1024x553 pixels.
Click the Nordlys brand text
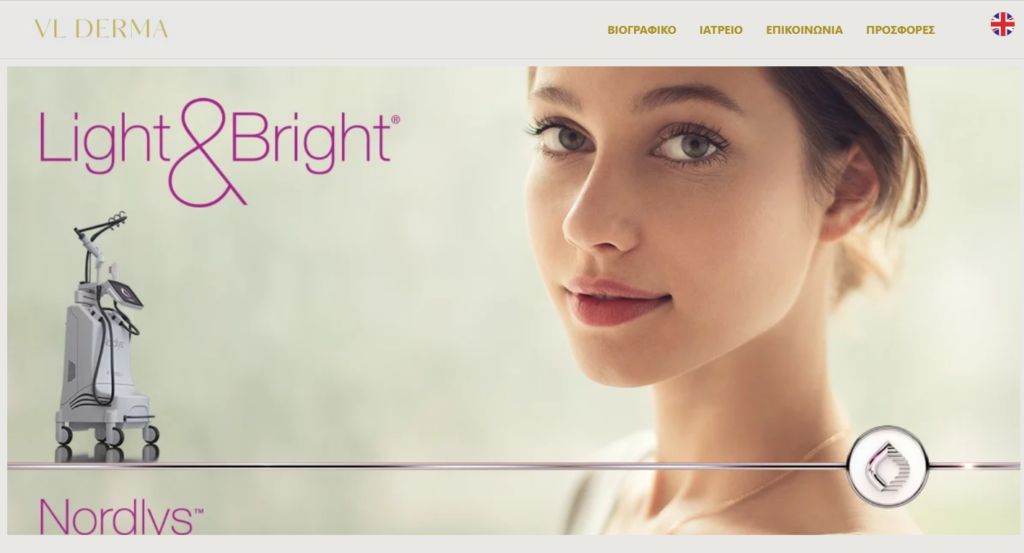pos(116,516)
